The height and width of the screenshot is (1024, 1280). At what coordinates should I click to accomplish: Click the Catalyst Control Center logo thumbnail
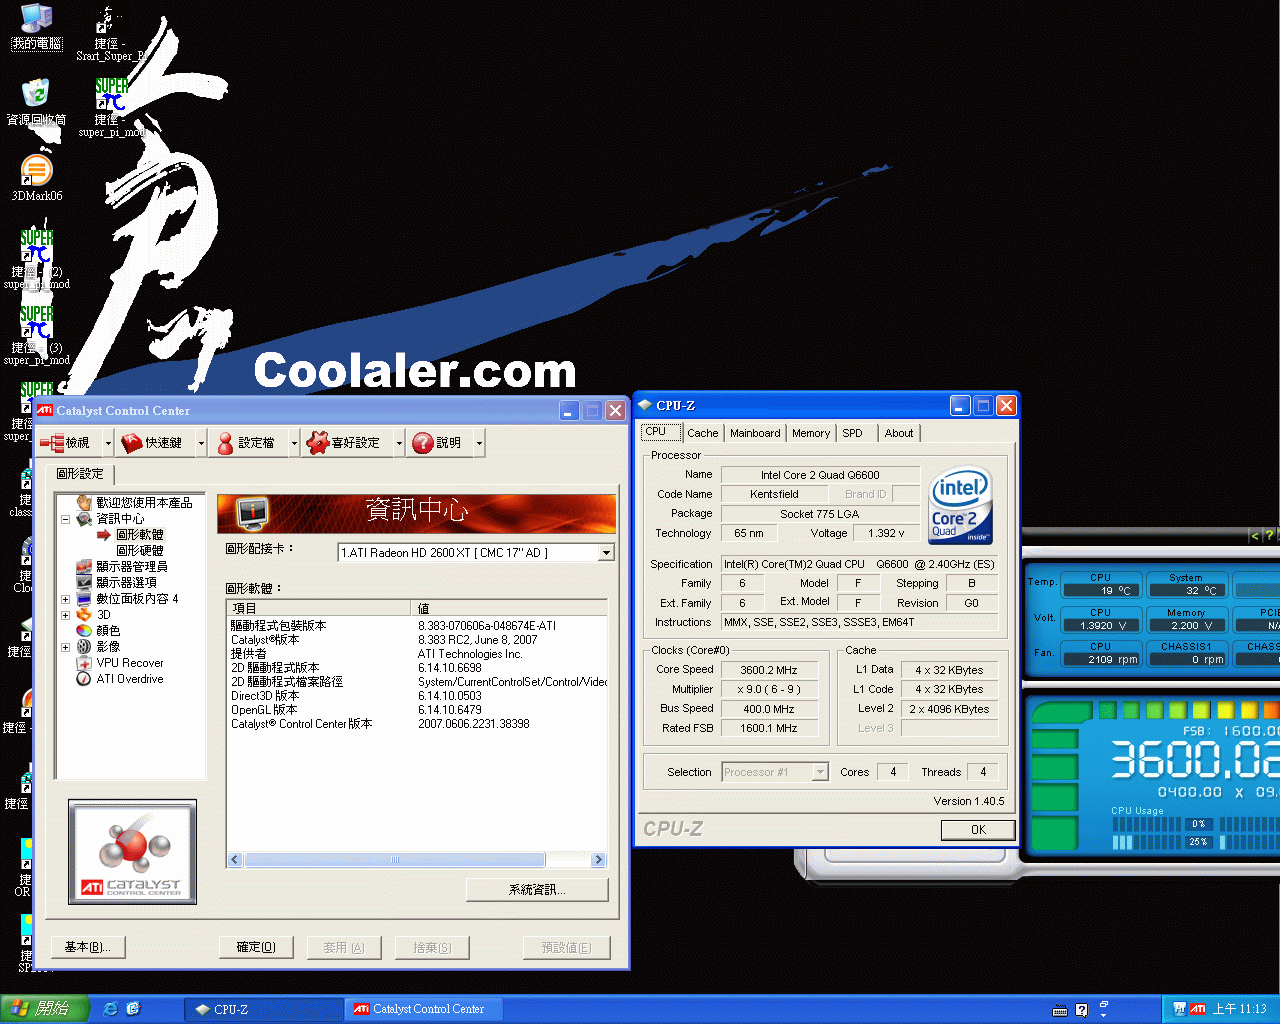pos(132,851)
